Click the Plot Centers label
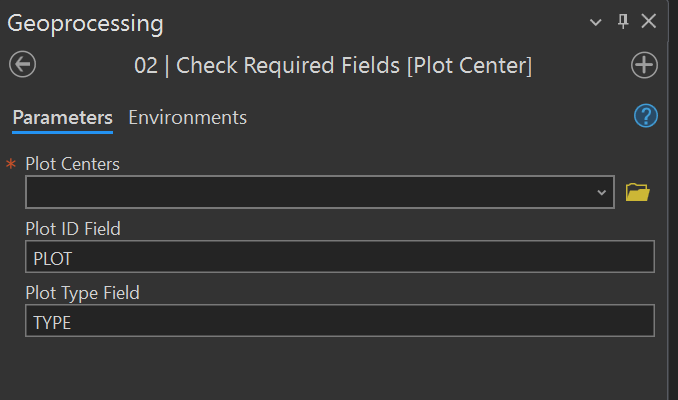678x400 pixels. [x=72, y=164]
